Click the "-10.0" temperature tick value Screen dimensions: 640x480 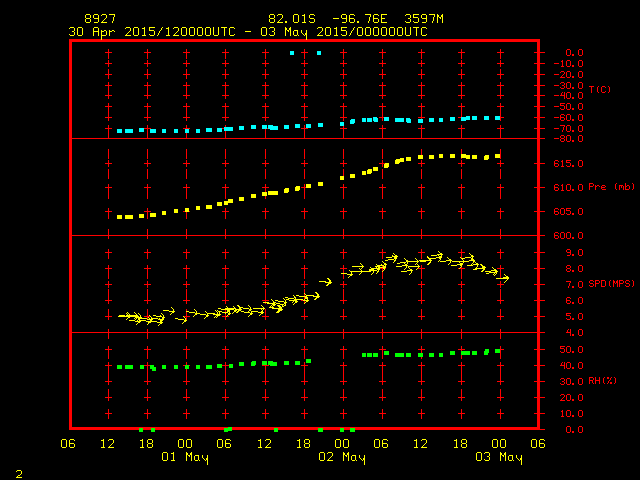click(569, 64)
